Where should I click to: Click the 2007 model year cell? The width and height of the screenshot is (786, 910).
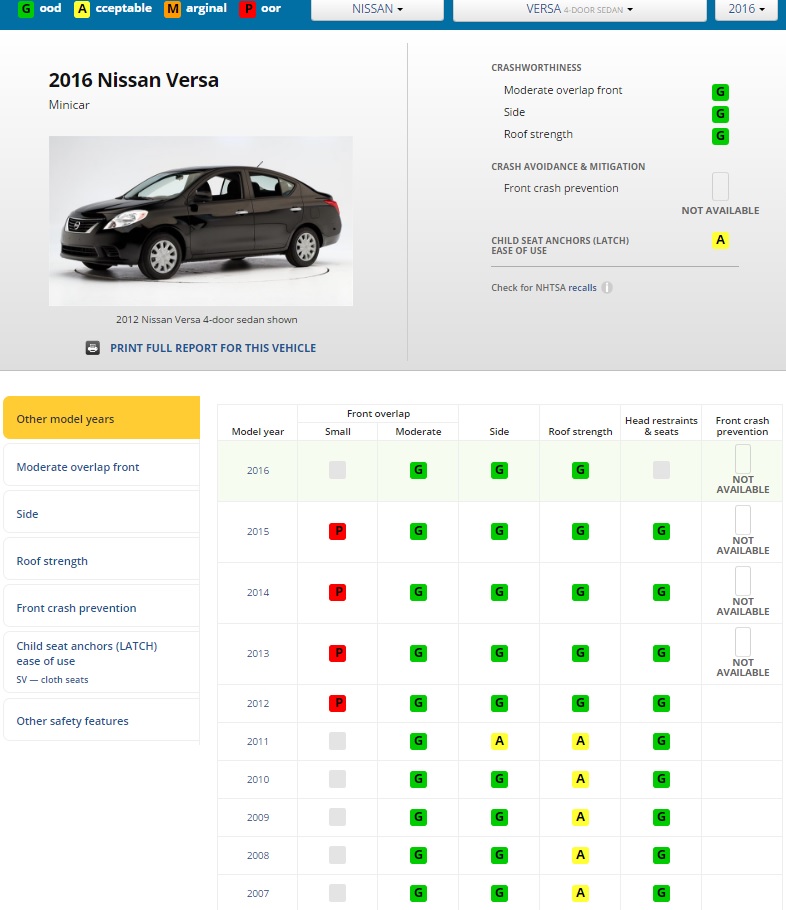(x=258, y=893)
